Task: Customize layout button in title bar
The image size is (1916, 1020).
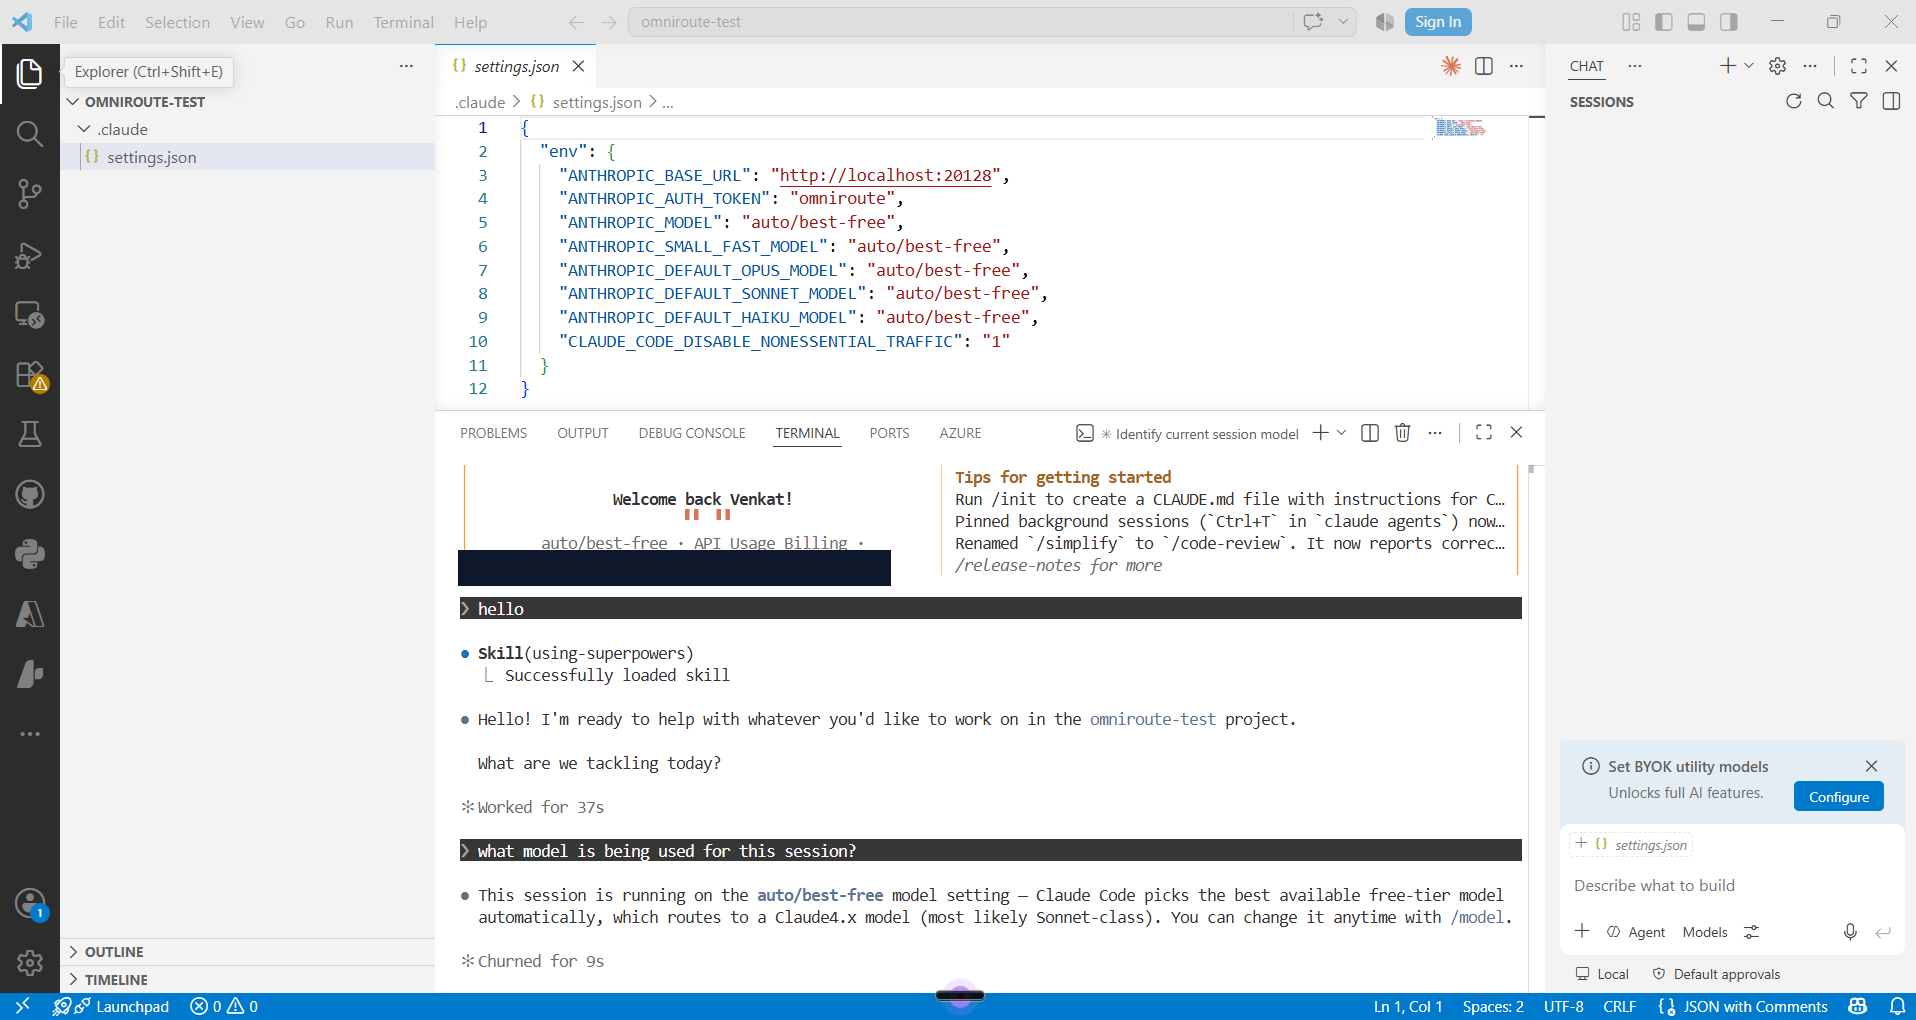Action: pyautogui.click(x=1631, y=22)
